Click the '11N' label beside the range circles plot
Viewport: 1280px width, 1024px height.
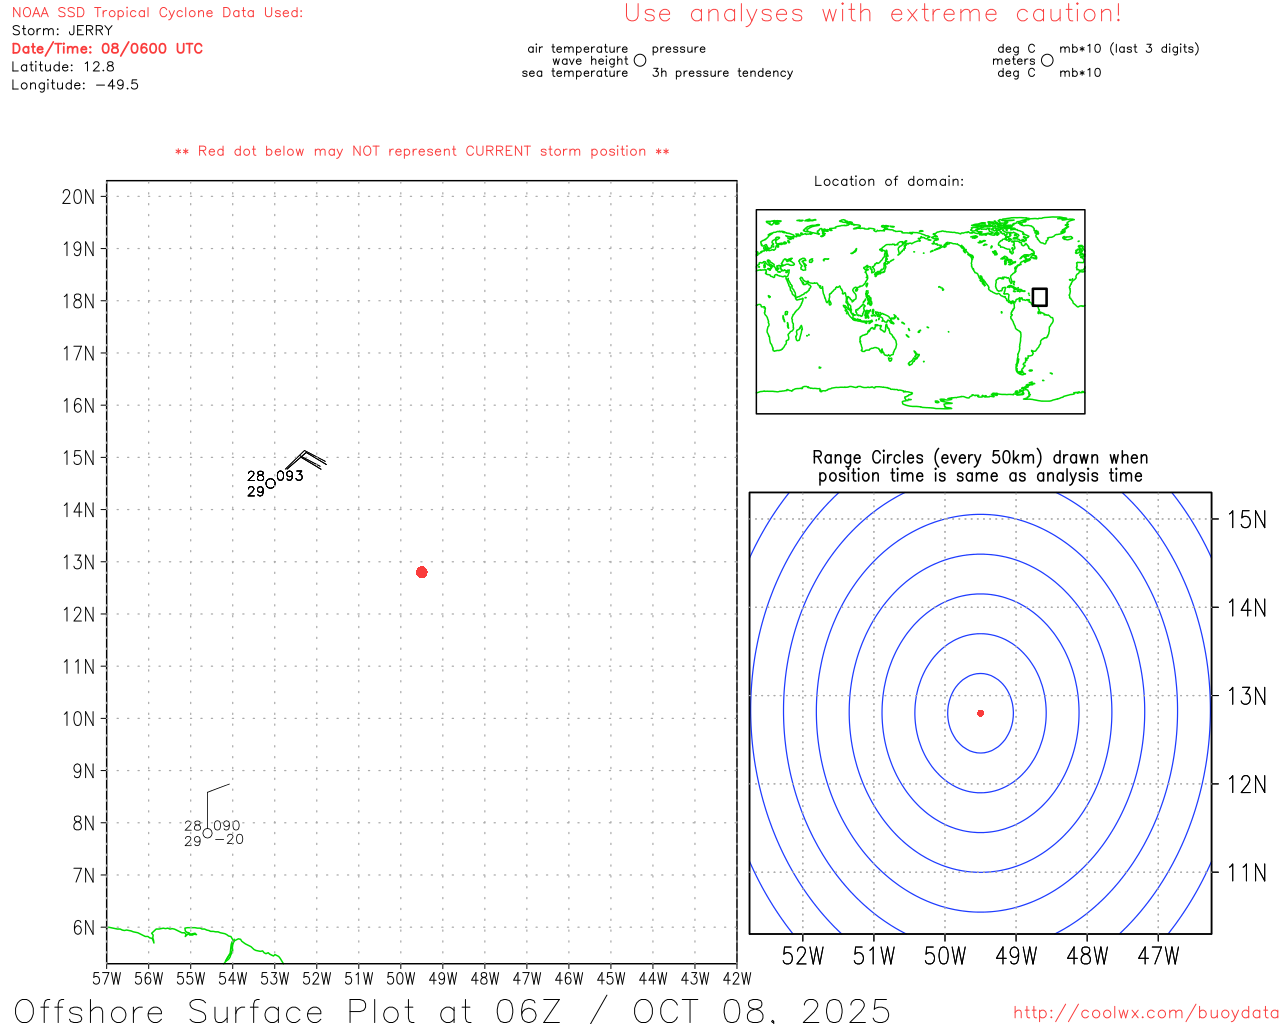(1246, 873)
